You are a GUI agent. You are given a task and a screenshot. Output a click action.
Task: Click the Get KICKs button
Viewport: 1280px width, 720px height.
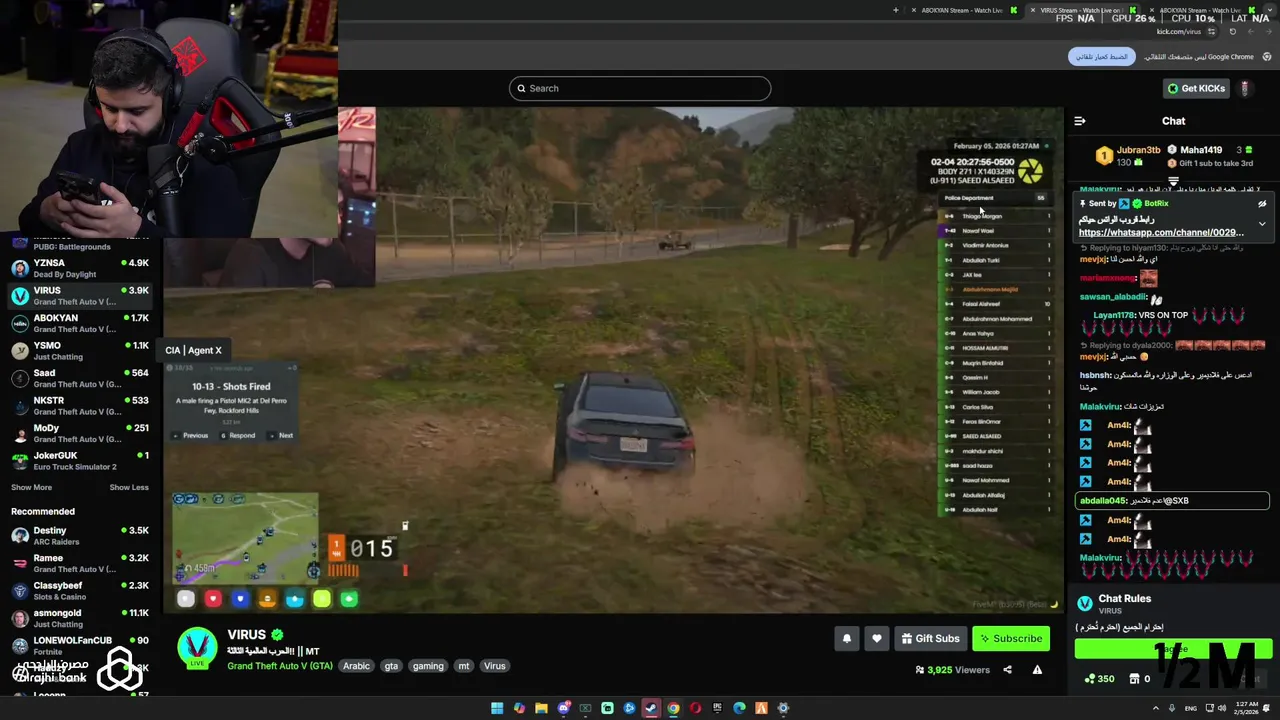click(1196, 88)
